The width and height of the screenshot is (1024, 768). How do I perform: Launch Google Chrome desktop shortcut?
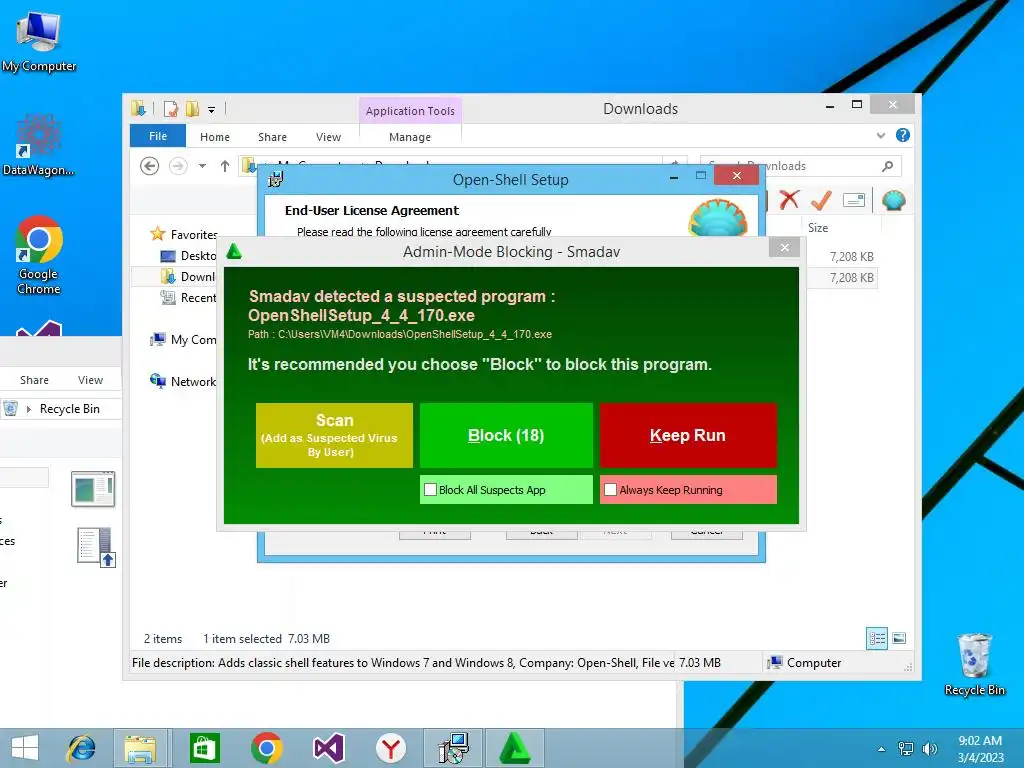point(39,255)
